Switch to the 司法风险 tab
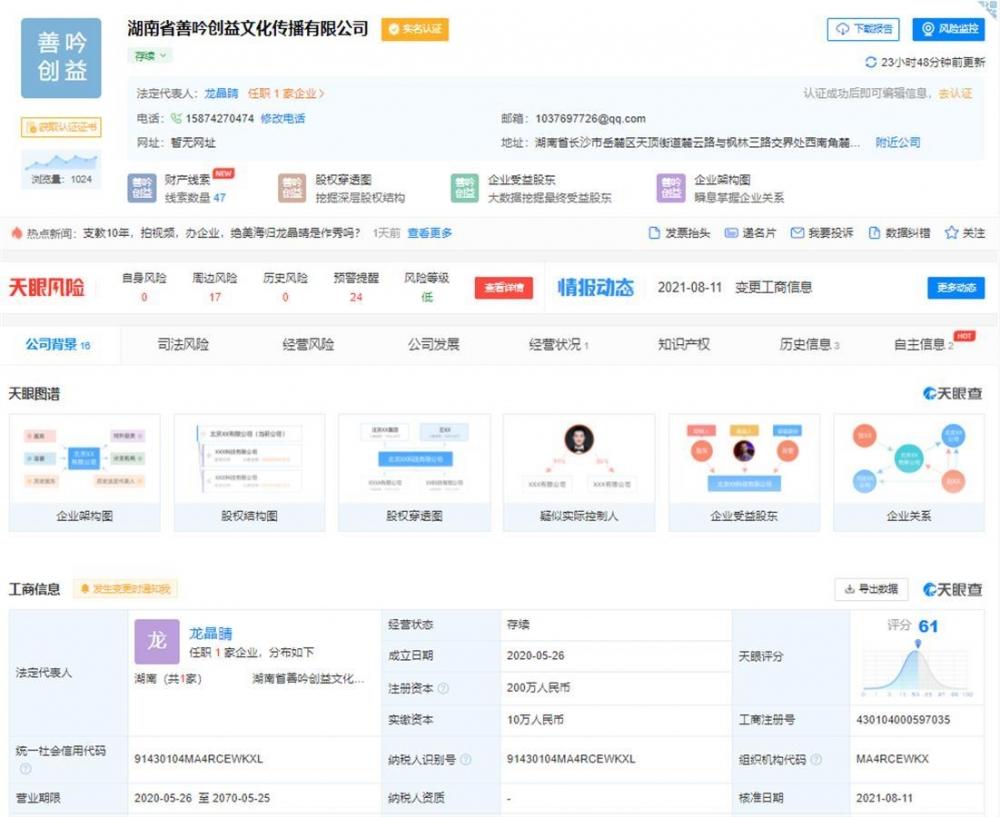 coord(183,344)
